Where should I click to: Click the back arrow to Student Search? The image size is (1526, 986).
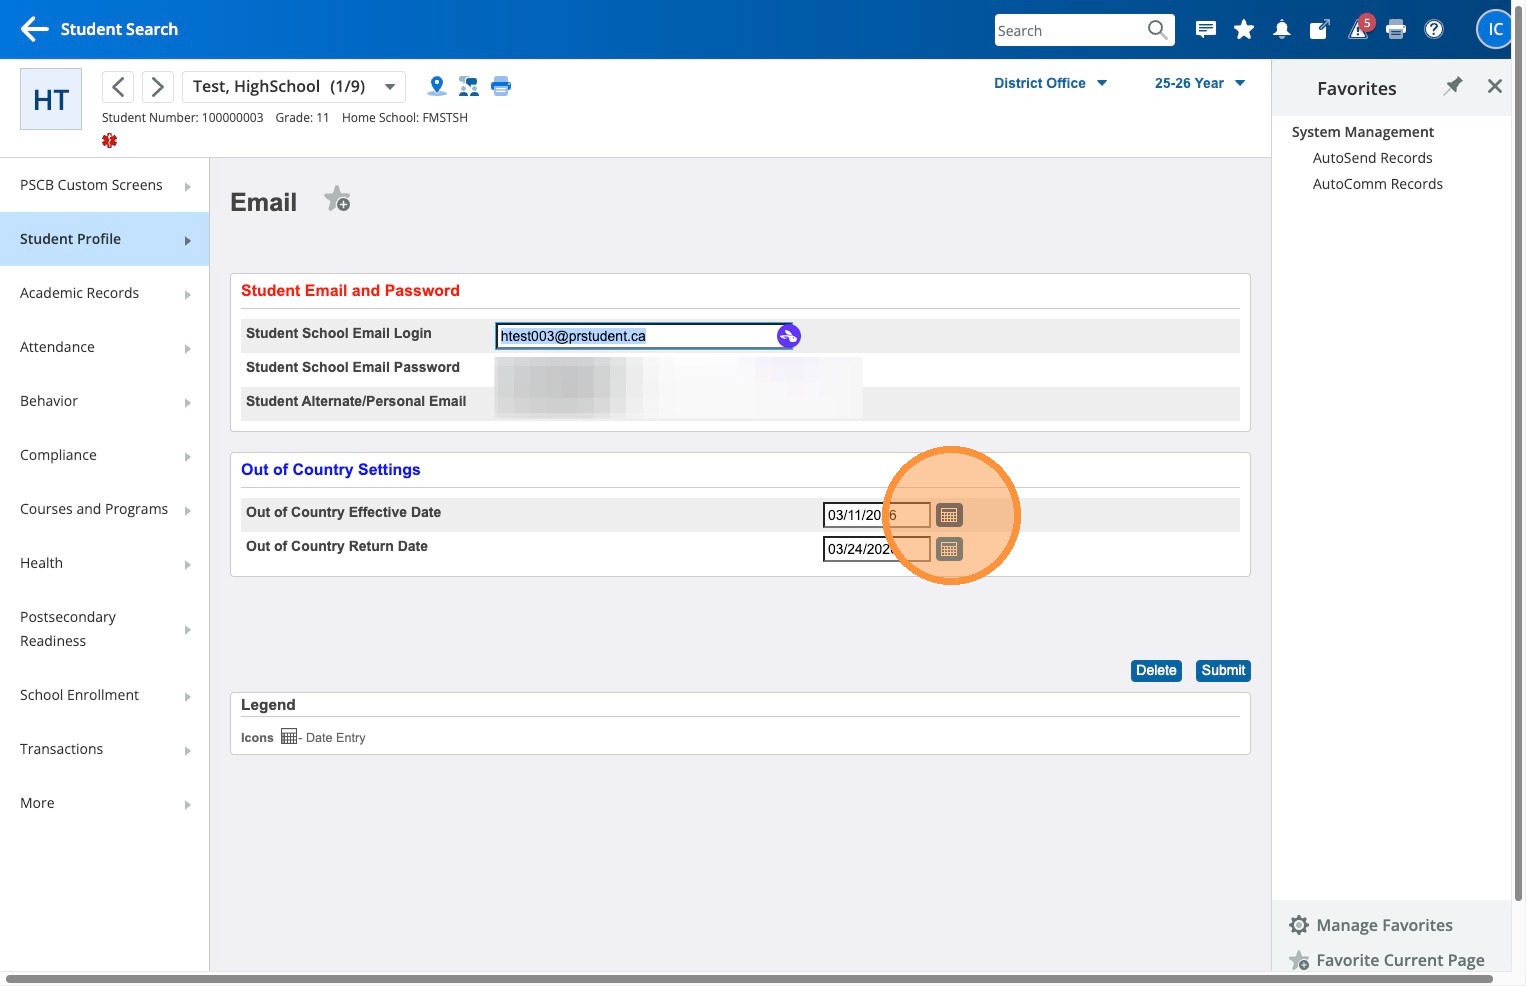pyautogui.click(x=34, y=30)
